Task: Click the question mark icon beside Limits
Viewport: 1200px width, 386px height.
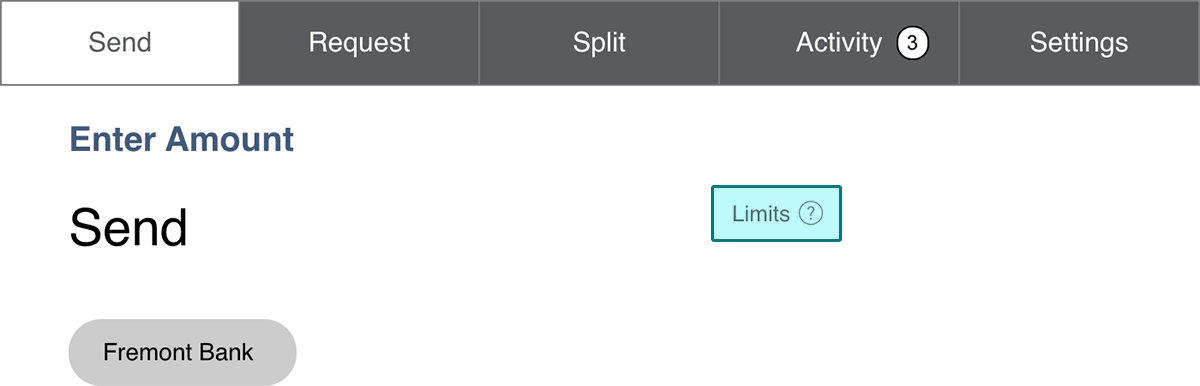Action: pos(811,213)
